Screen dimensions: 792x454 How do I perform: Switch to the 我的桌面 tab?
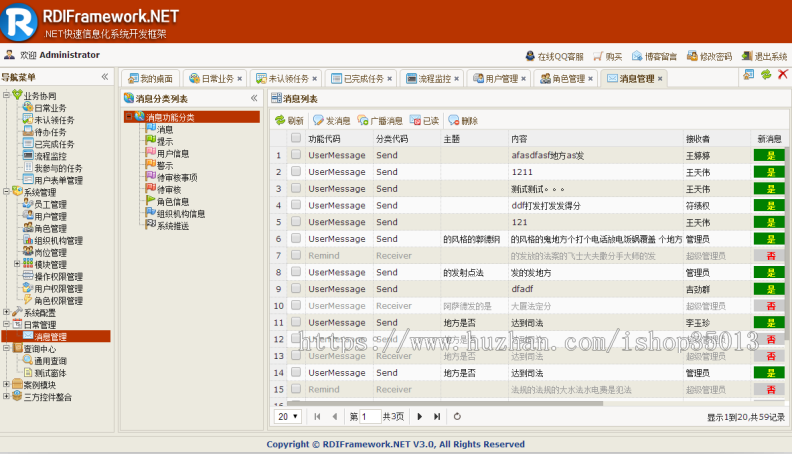[x=151, y=79]
